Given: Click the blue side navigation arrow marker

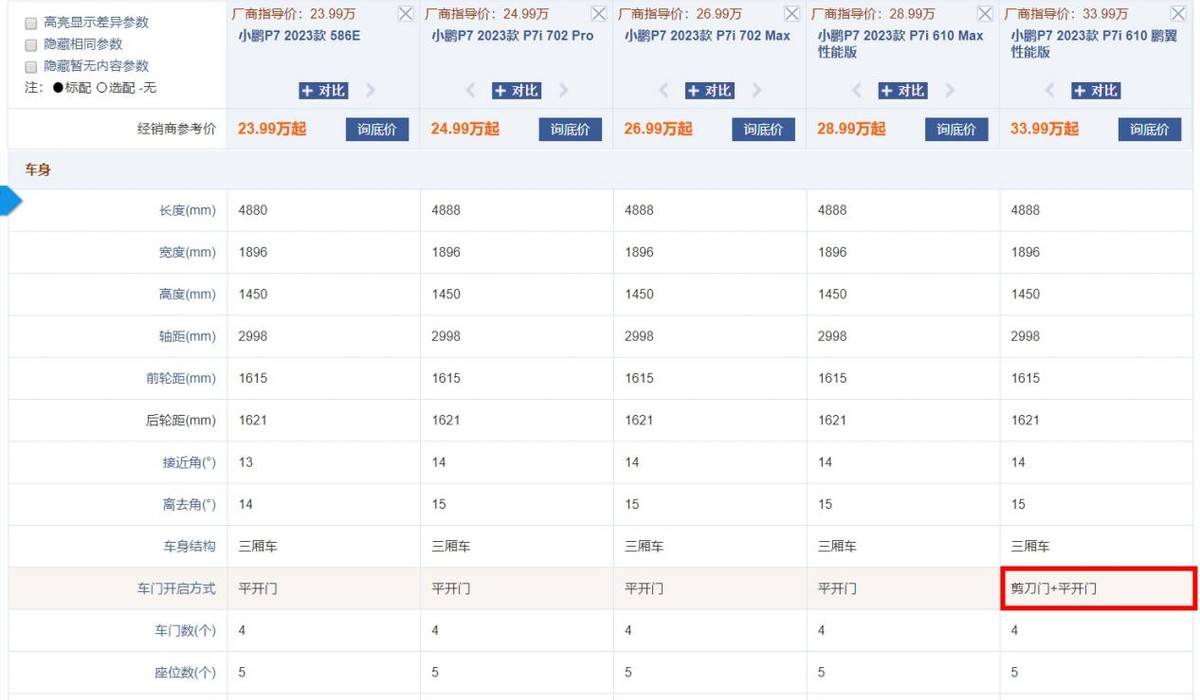Looking at the screenshot, I should pos(9,203).
